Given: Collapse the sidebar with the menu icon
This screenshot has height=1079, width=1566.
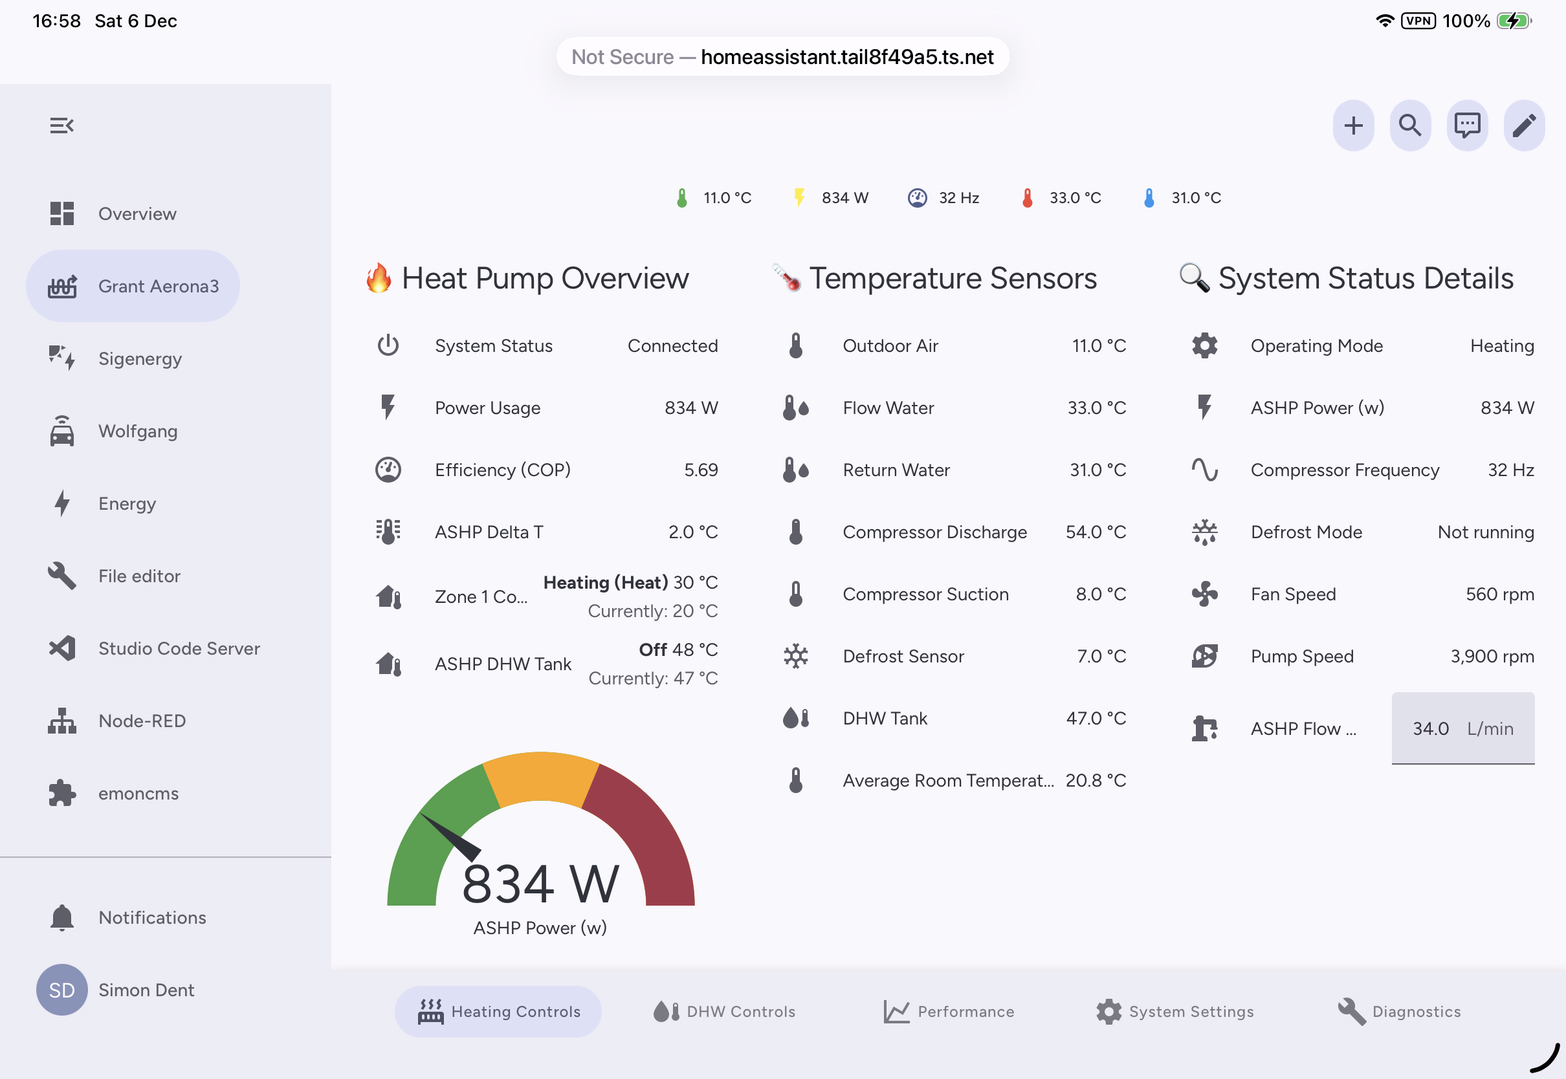Looking at the screenshot, I should coord(62,125).
